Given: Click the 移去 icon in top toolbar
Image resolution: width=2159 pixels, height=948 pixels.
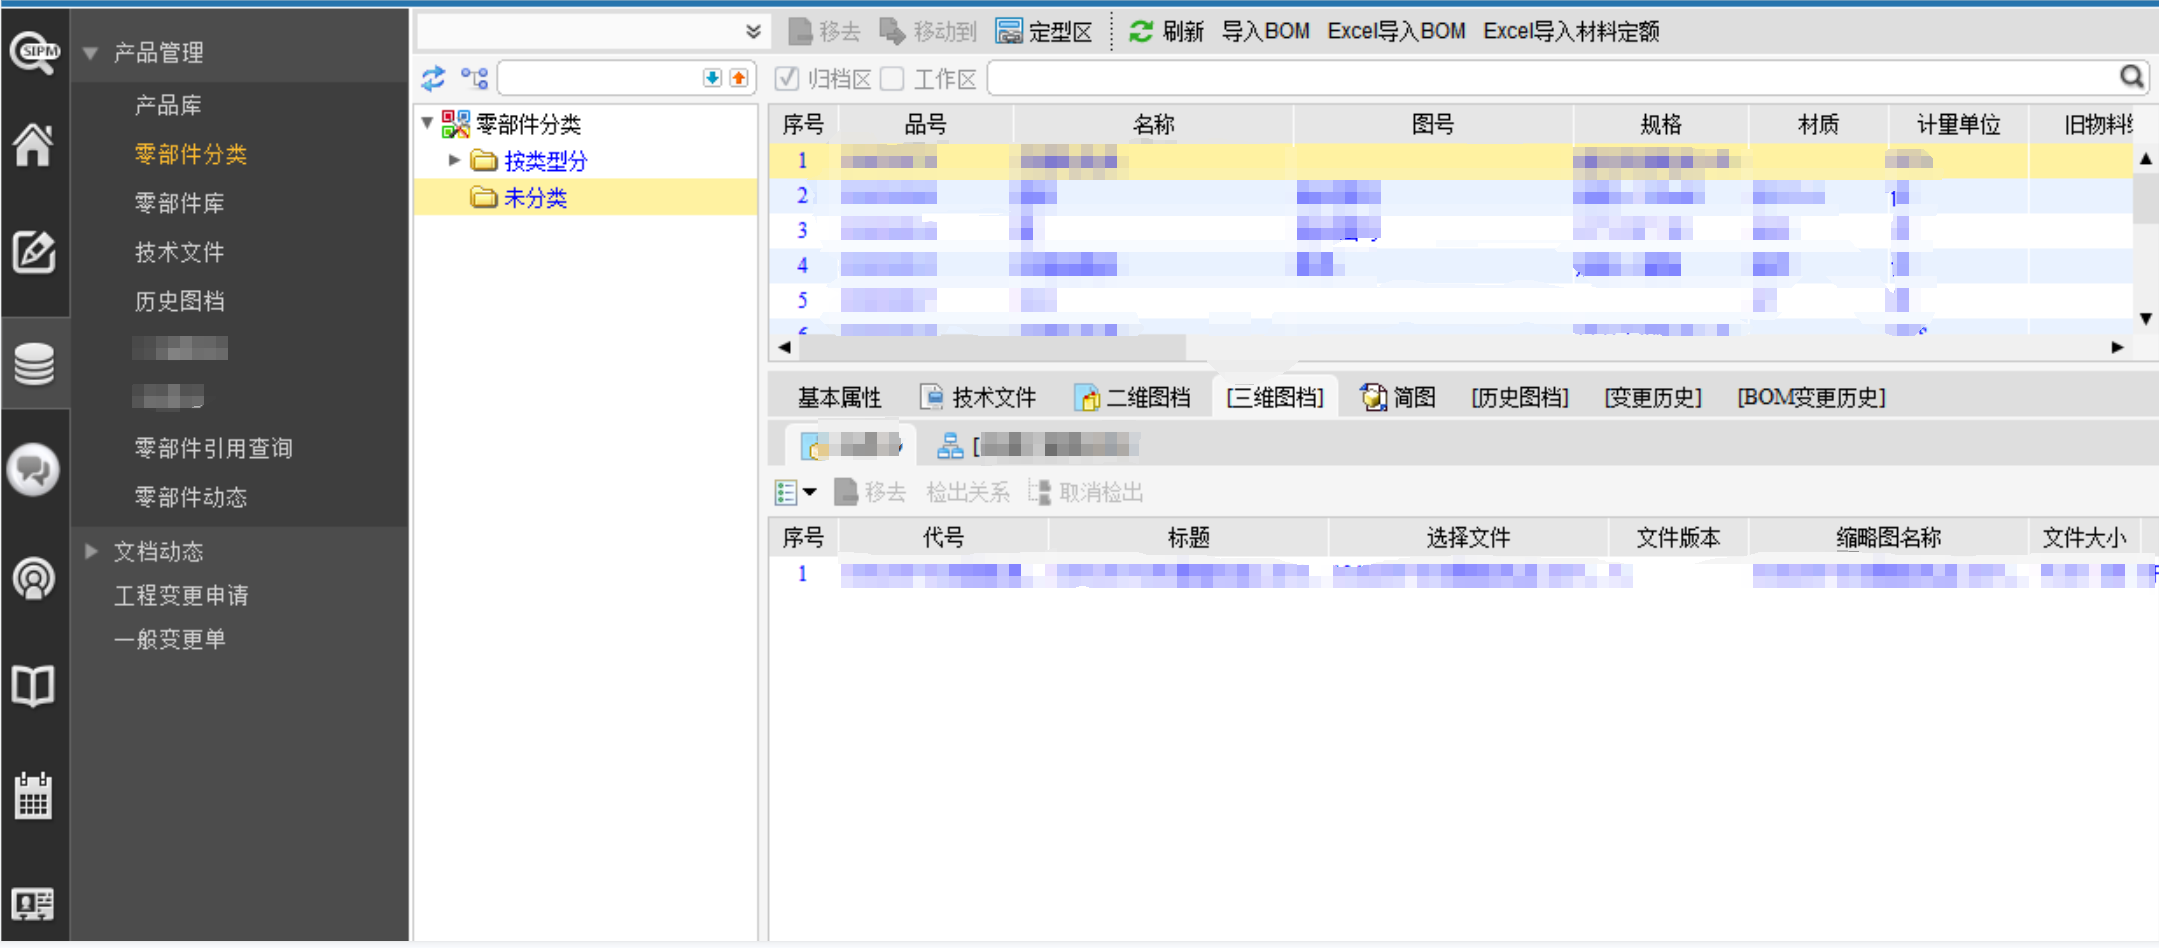Looking at the screenshot, I should [x=800, y=32].
